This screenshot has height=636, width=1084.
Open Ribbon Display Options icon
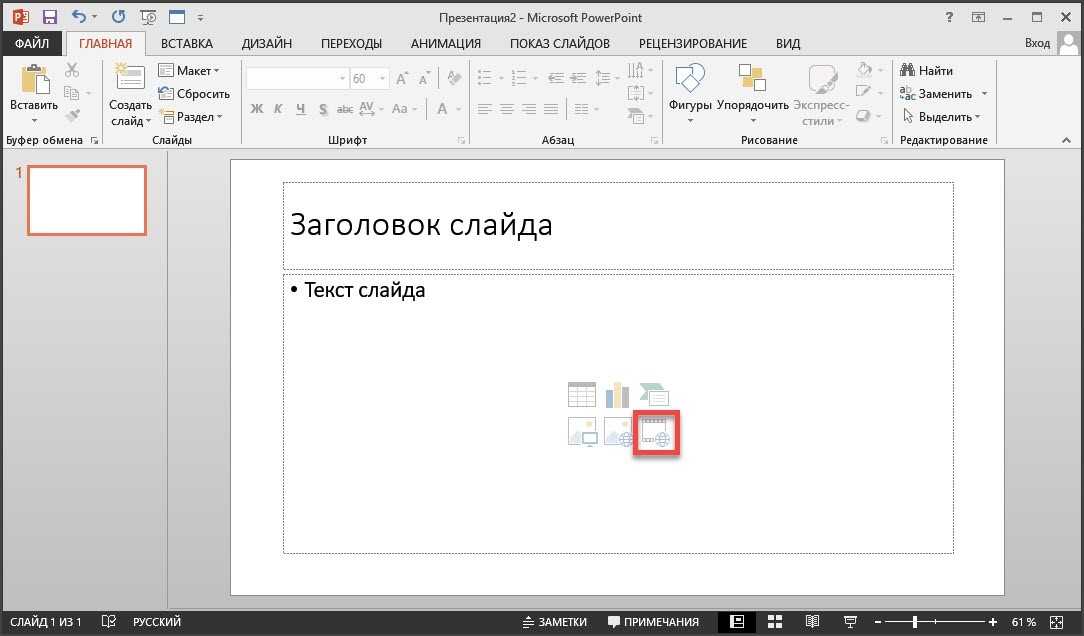coord(978,17)
